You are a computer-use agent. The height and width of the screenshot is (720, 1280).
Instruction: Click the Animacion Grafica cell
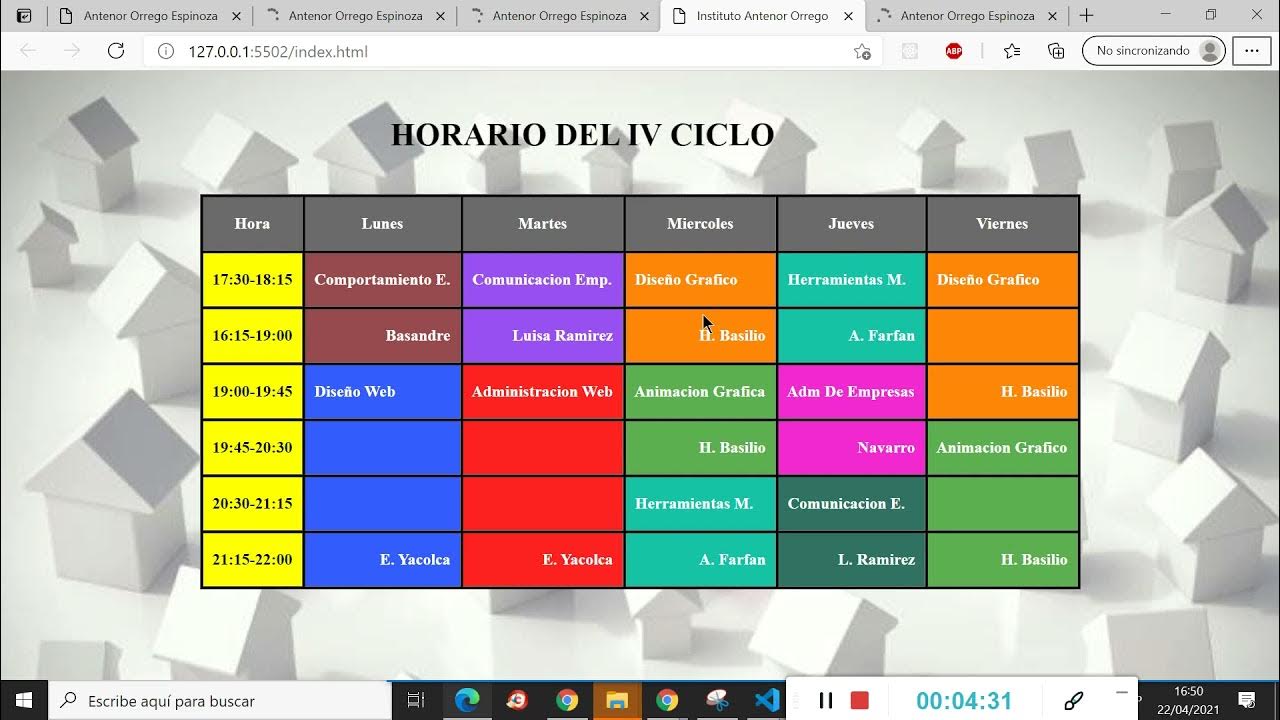[700, 392]
